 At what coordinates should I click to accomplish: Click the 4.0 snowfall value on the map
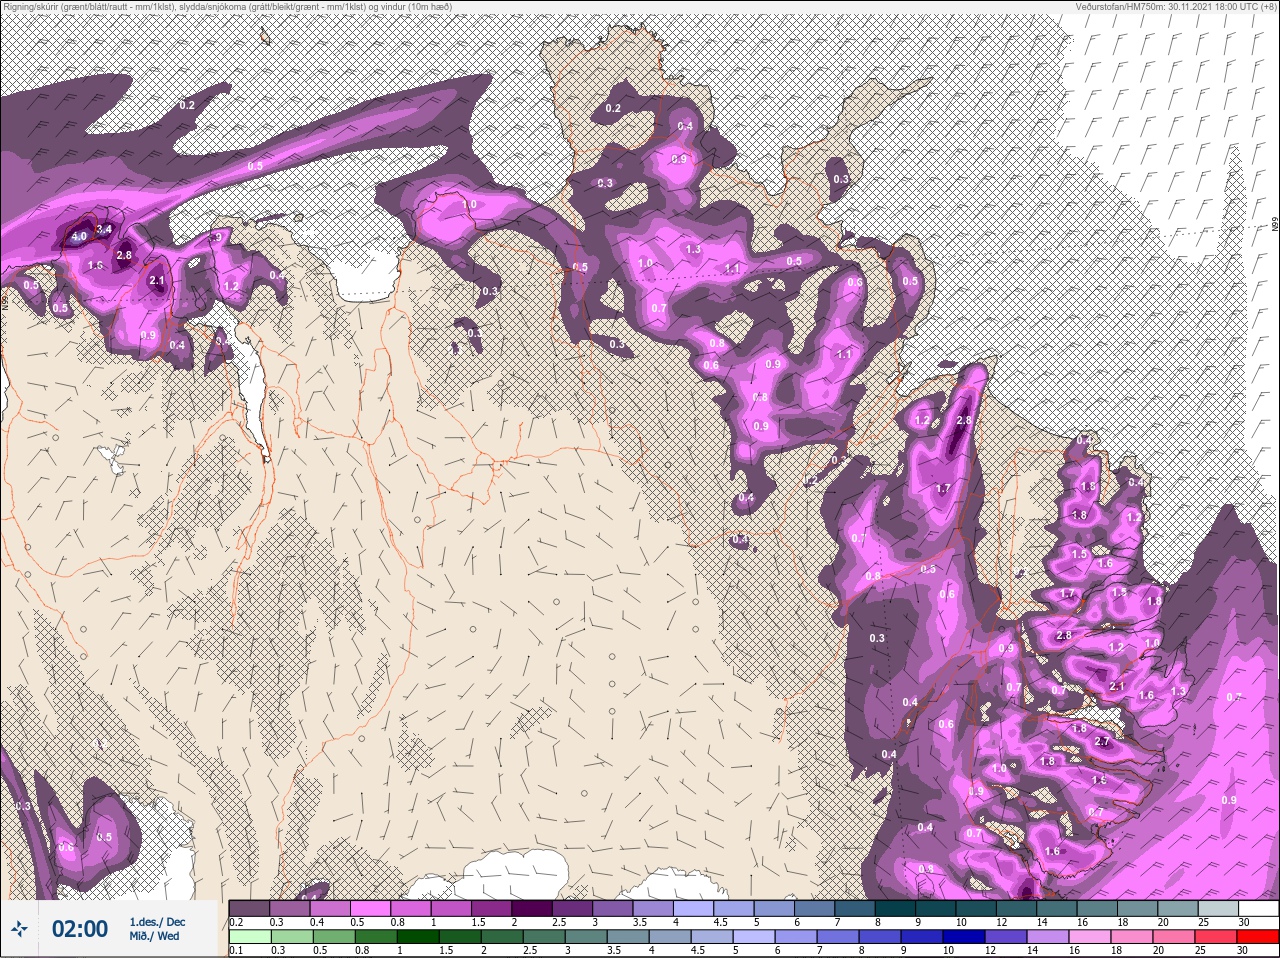pos(77,237)
